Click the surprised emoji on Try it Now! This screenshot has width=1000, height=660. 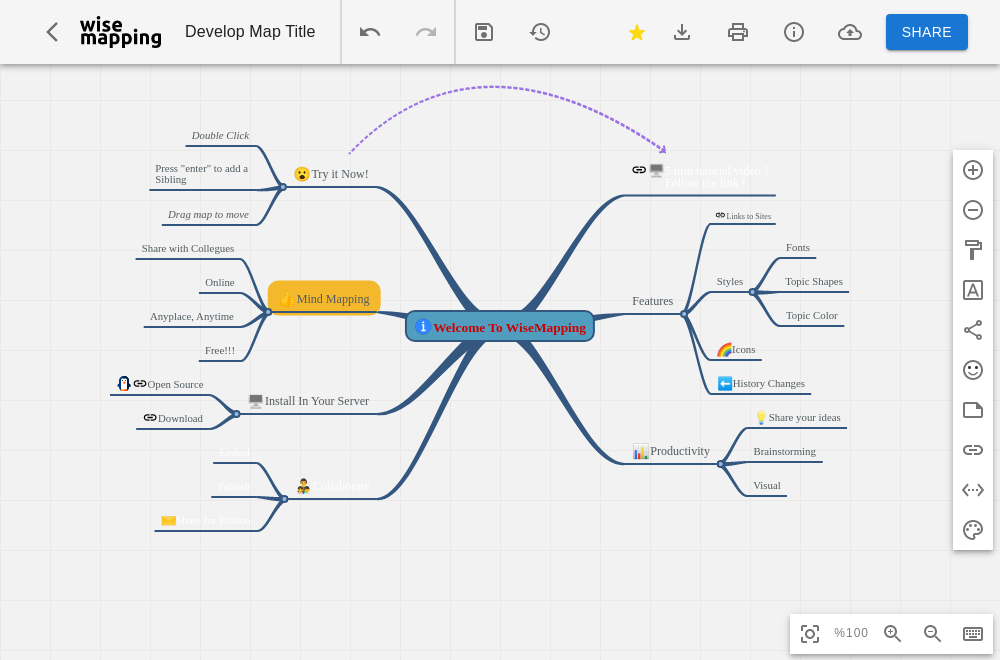pyautogui.click(x=302, y=174)
